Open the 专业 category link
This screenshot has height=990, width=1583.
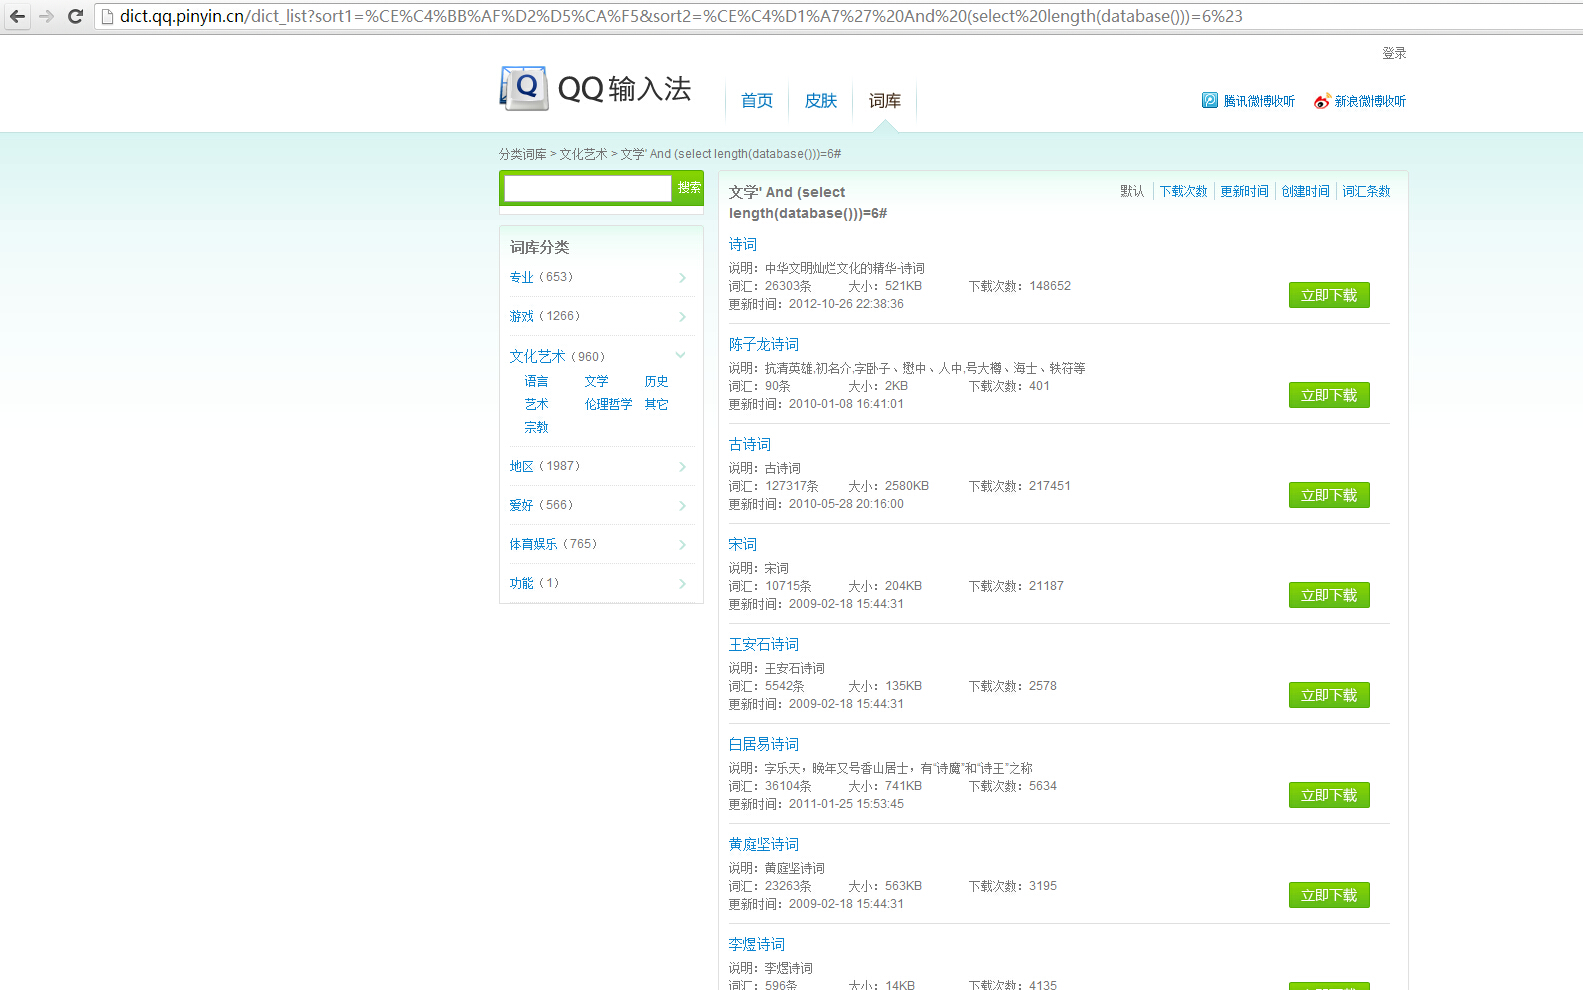point(521,277)
